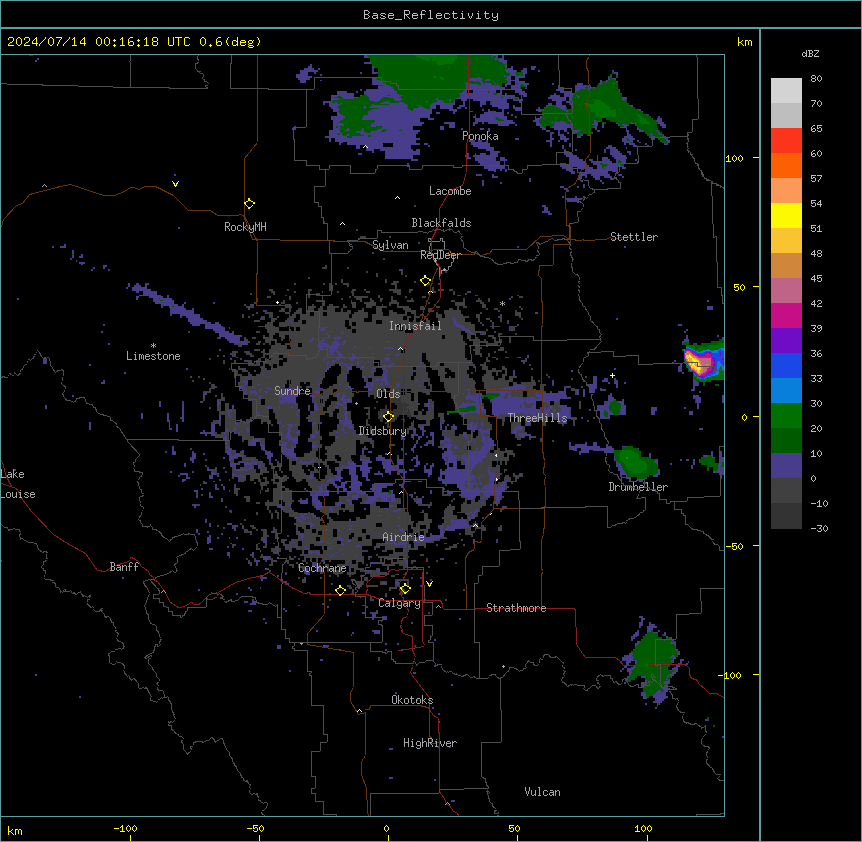Click the Okotoks label
The height and width of the screenshot is (842, 862).
point(412,700)
